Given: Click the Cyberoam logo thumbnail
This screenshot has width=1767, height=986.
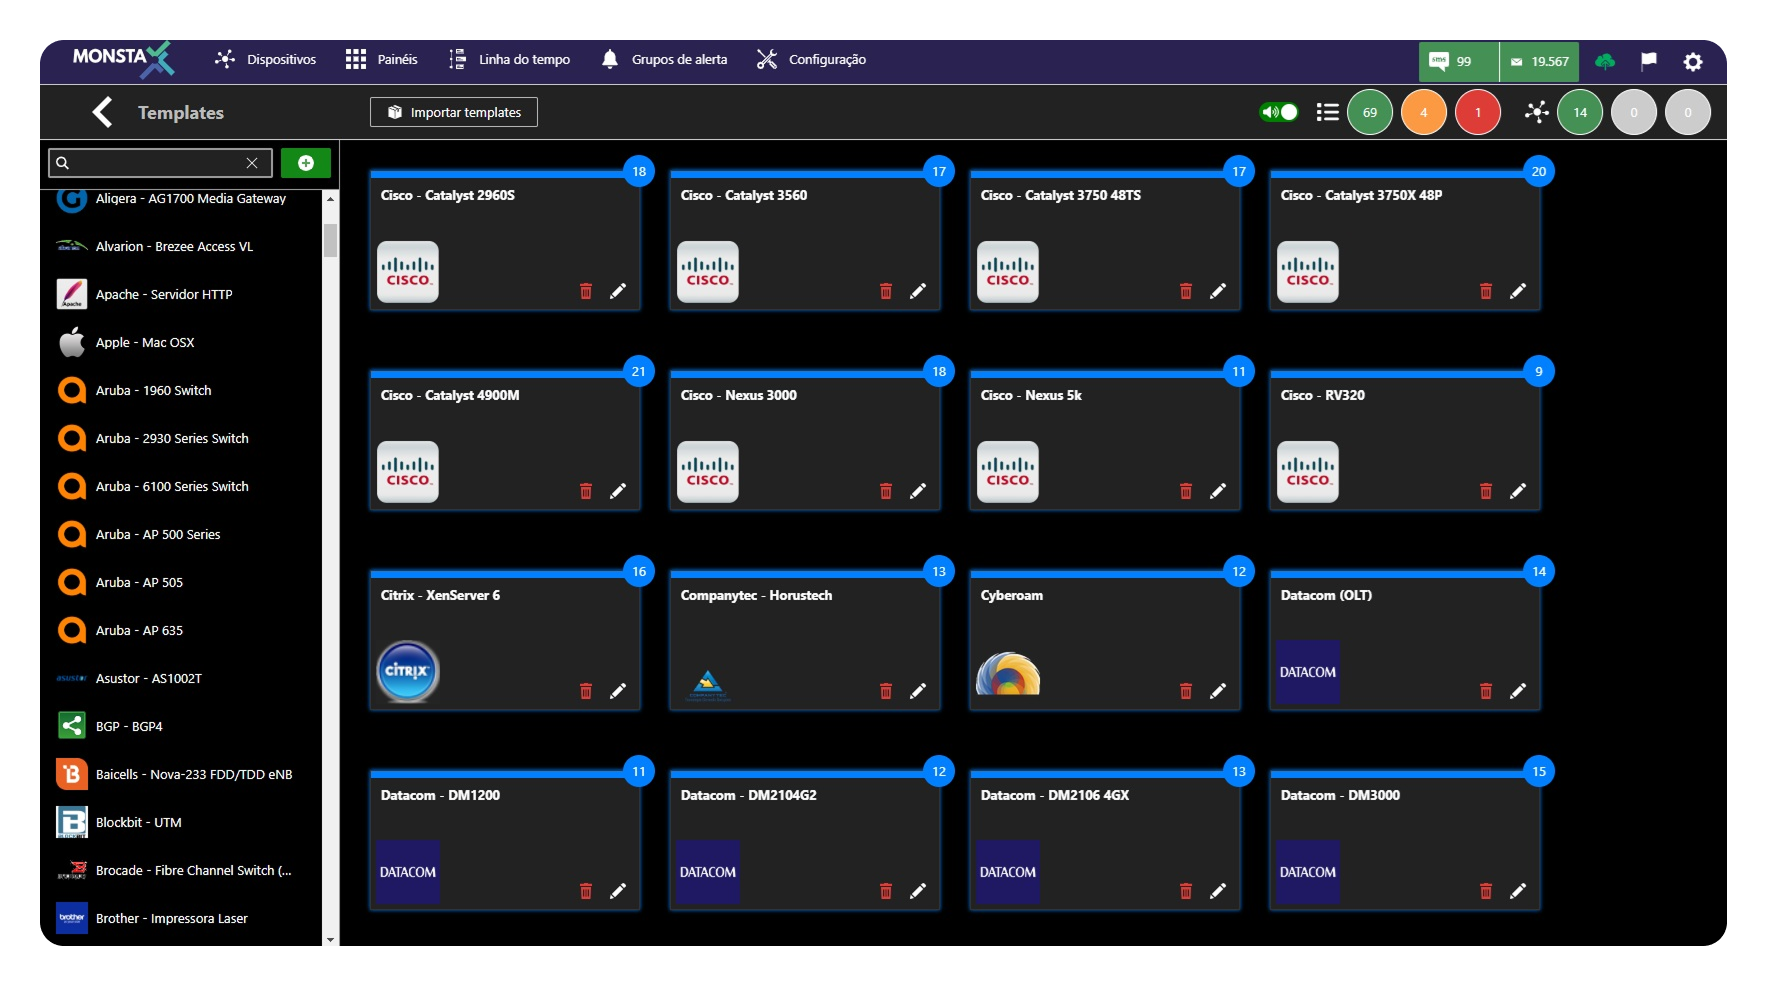Looking at the screenshot, I should (1008, 673).
